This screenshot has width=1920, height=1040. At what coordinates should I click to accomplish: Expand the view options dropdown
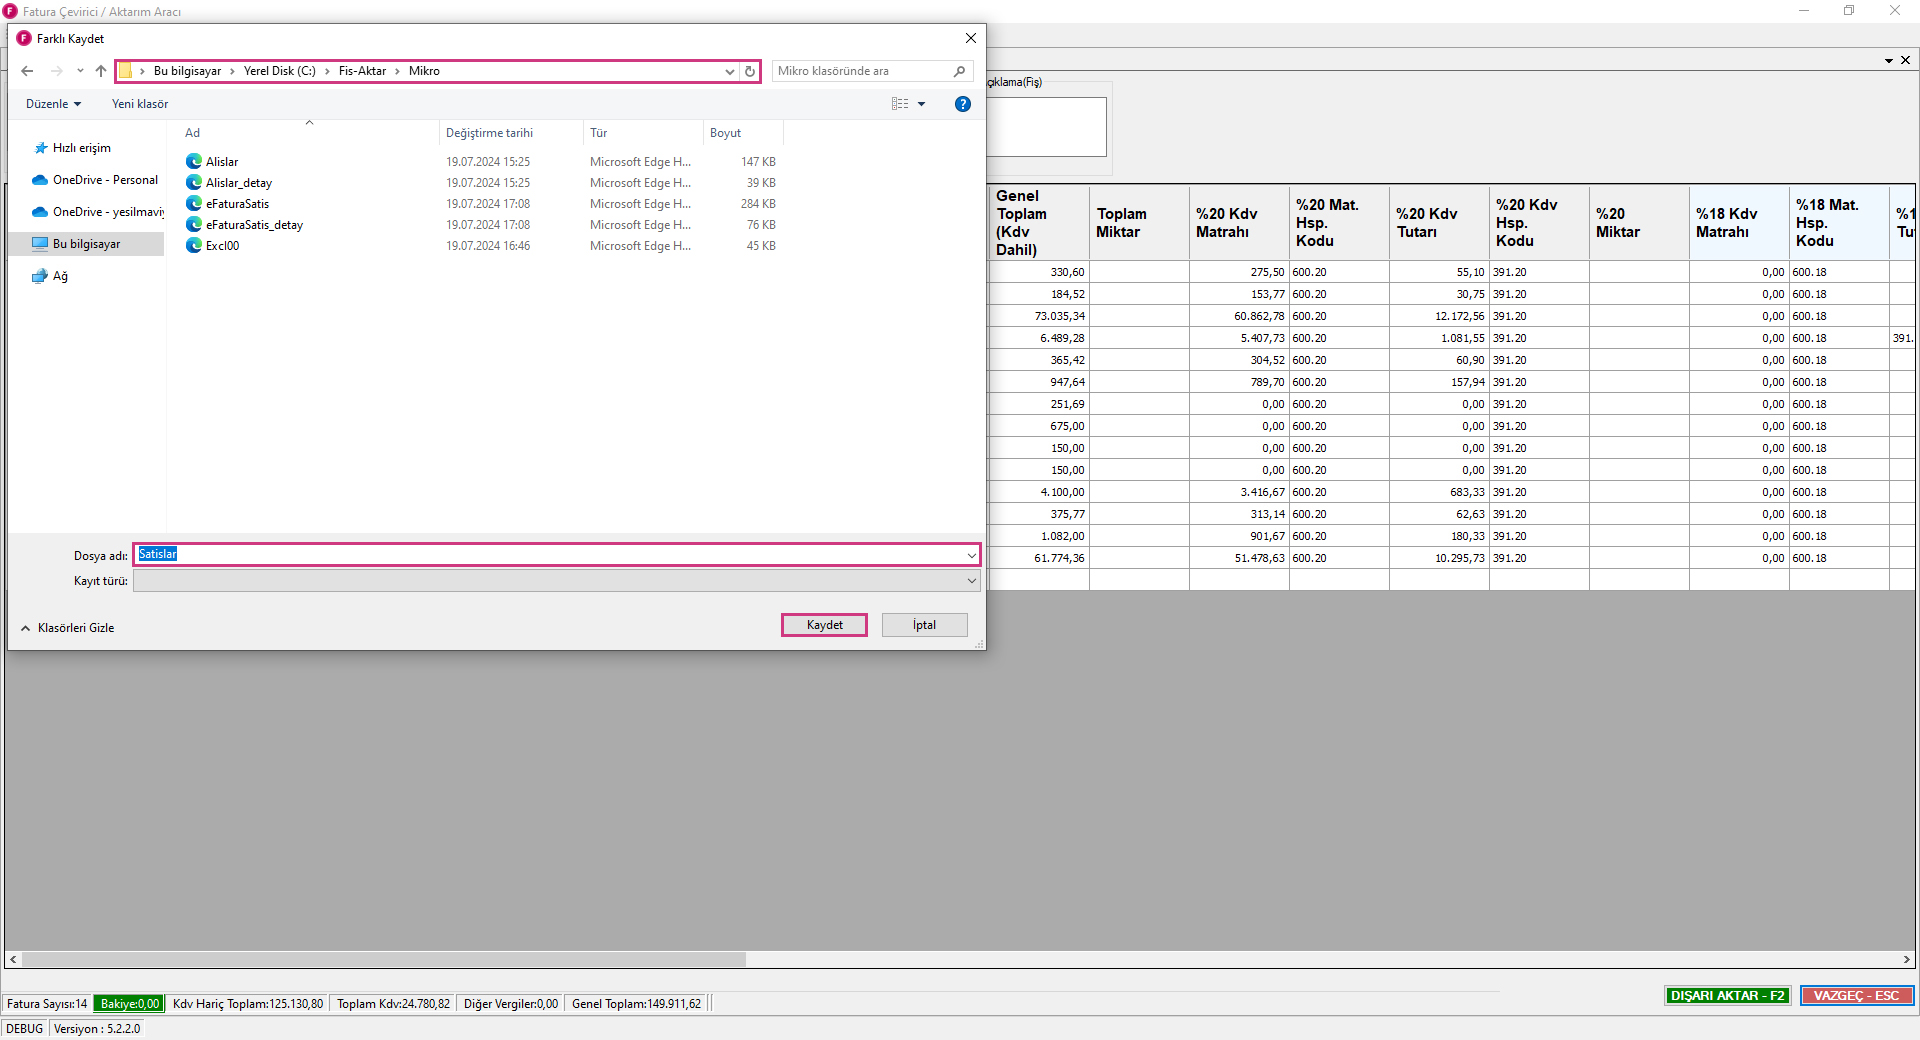tap(922, 104)
